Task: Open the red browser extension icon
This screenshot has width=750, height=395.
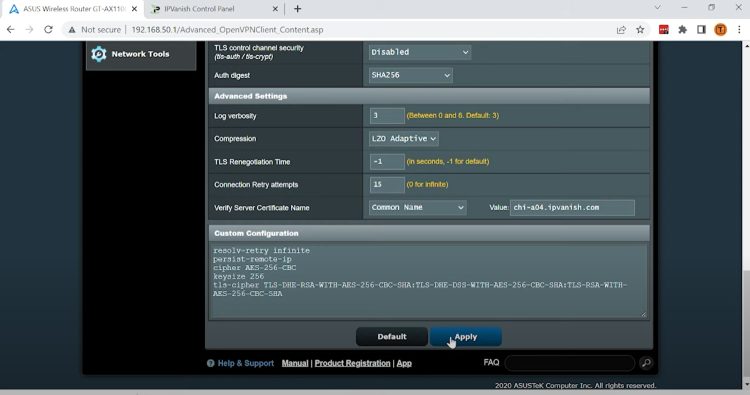Action: [x=663, y=30]
